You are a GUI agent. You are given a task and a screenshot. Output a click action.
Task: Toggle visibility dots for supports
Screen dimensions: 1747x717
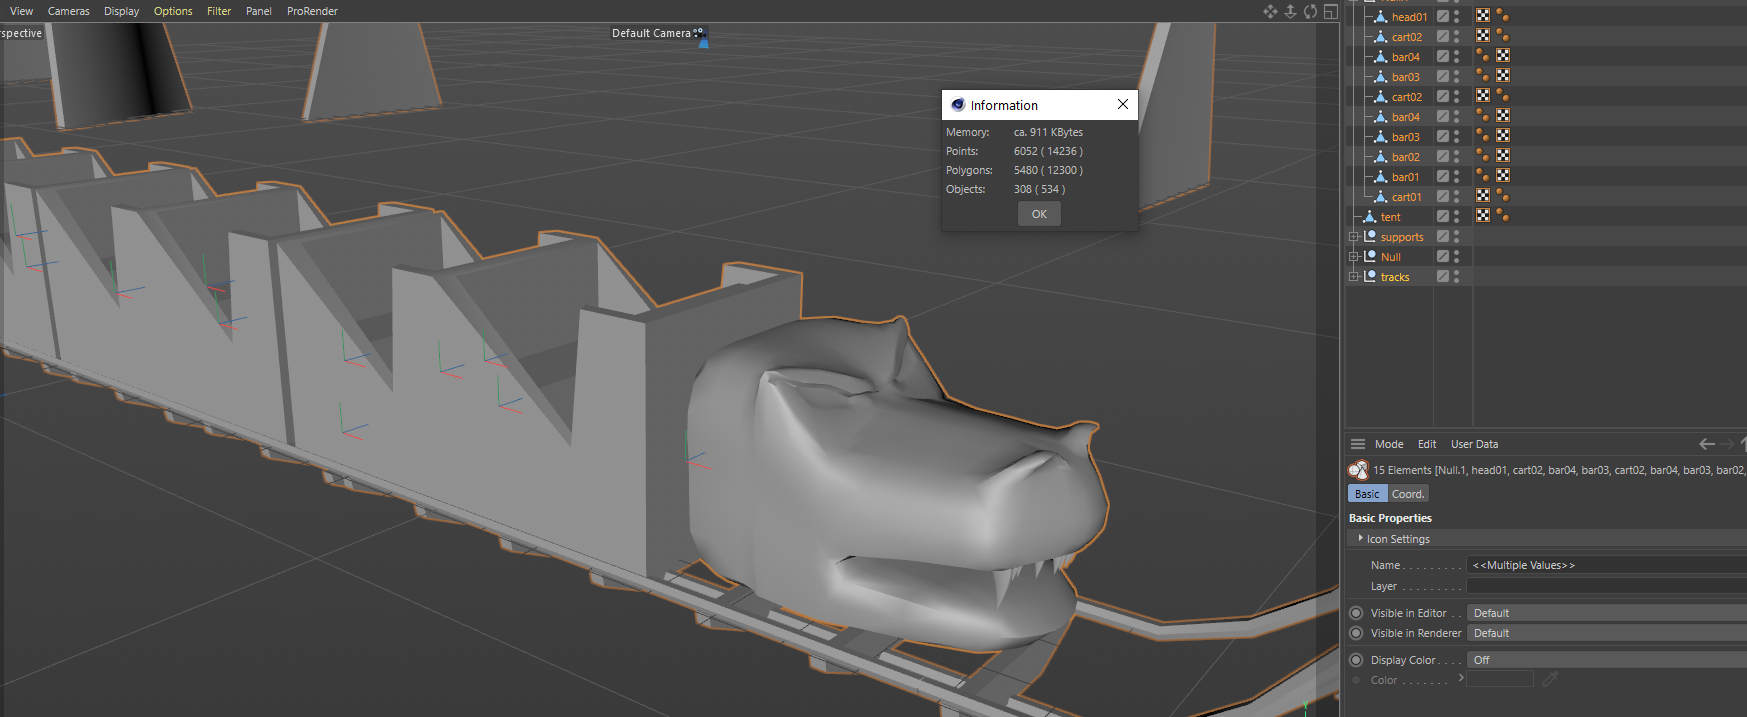[x=1457, y=237]
